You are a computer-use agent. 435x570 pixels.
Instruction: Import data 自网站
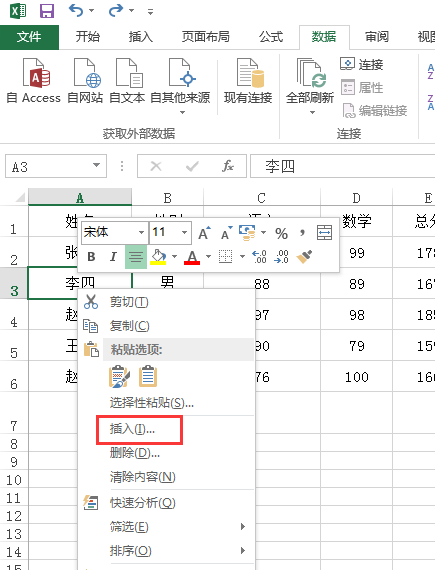pyautogui.click(x=85, y=81)
